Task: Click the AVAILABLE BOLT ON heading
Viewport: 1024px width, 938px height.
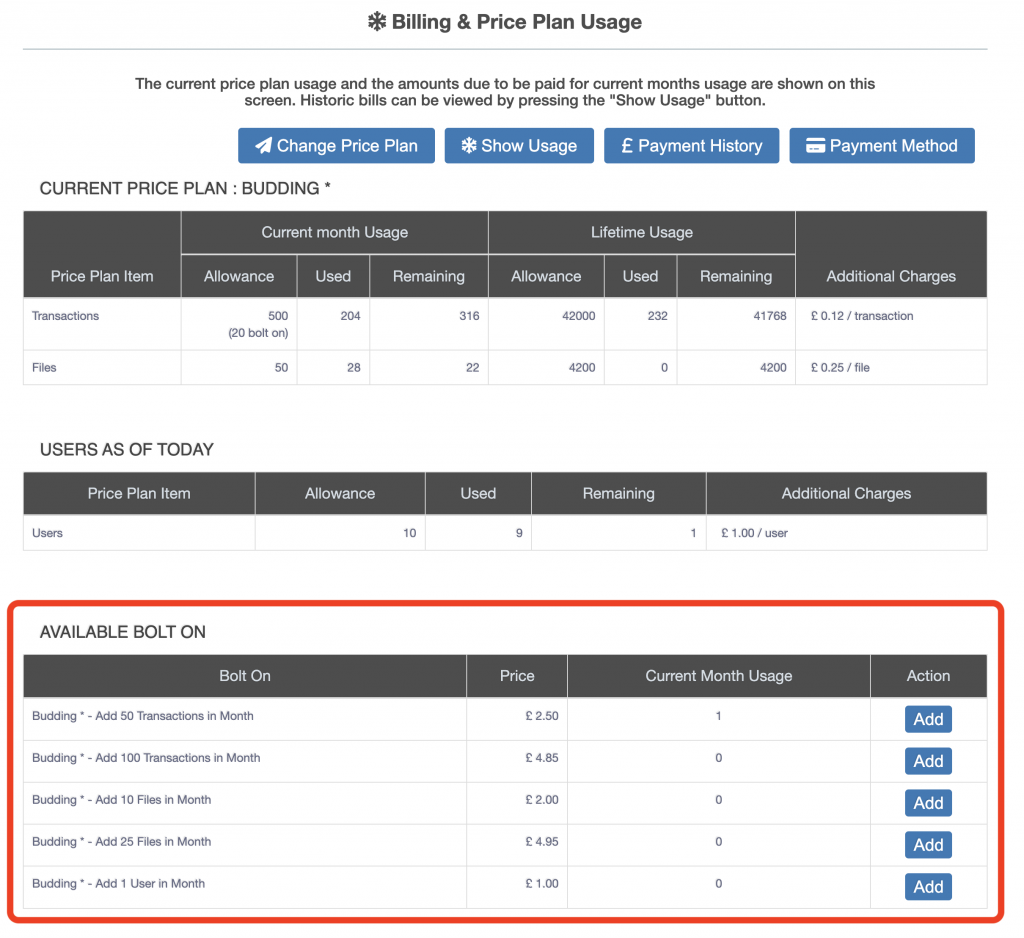Action: point(122,632)
